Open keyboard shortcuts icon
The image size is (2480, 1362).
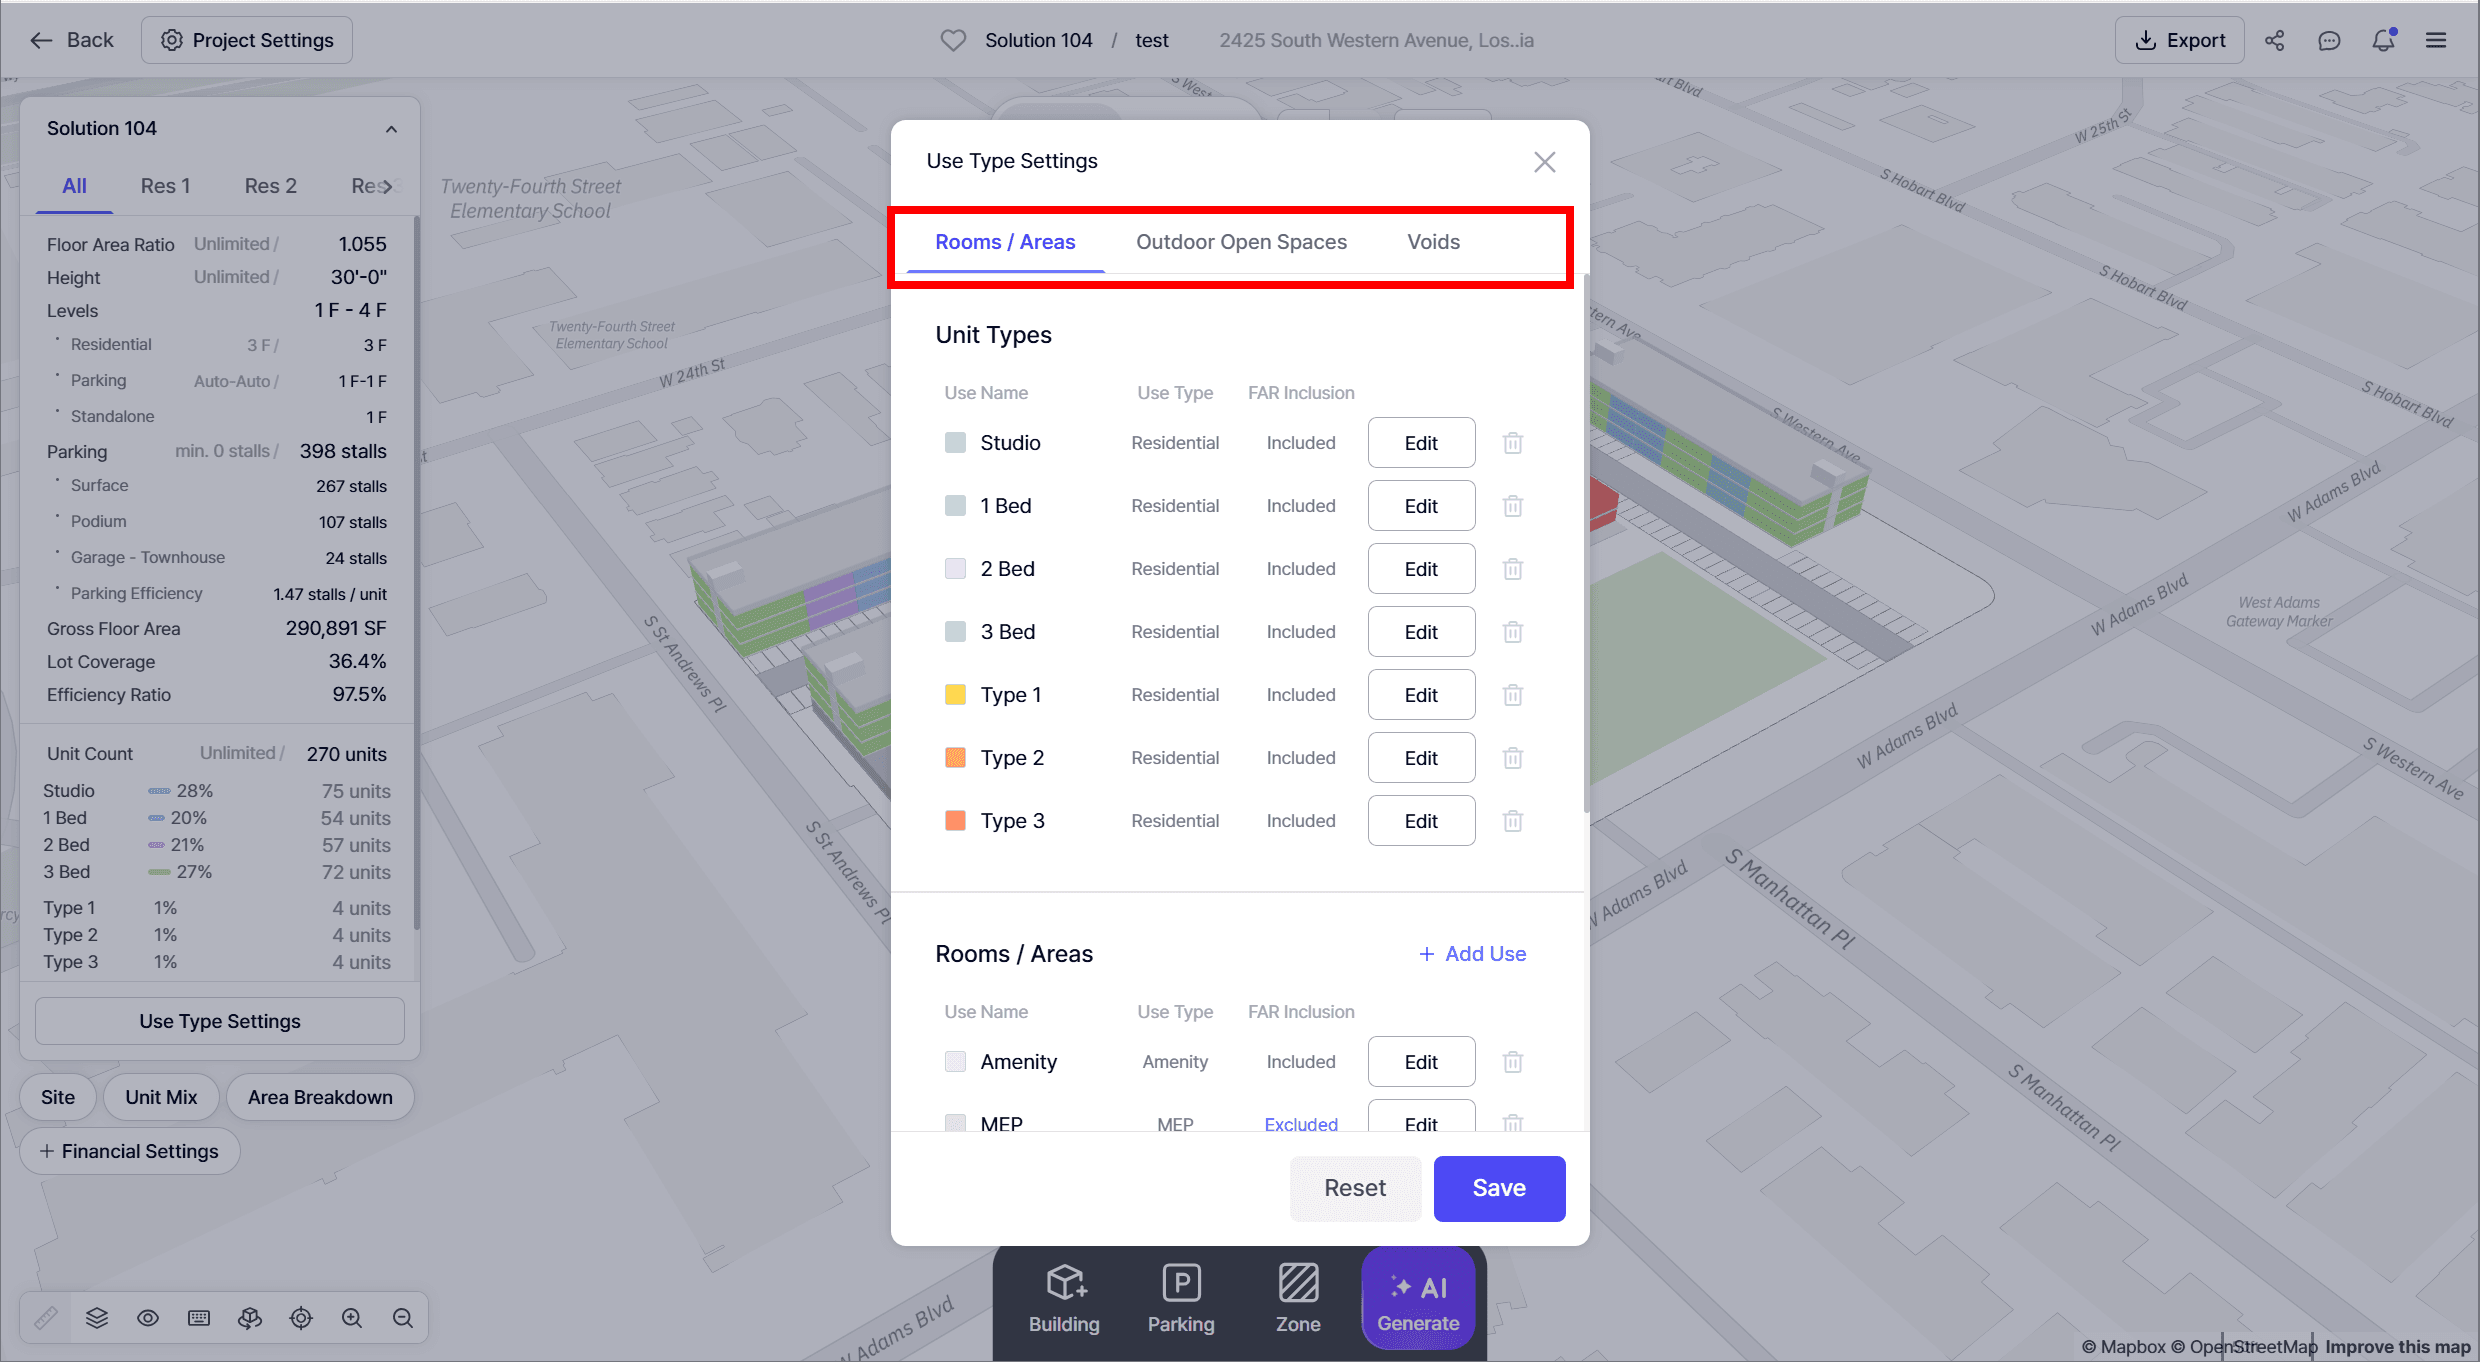199,1318
